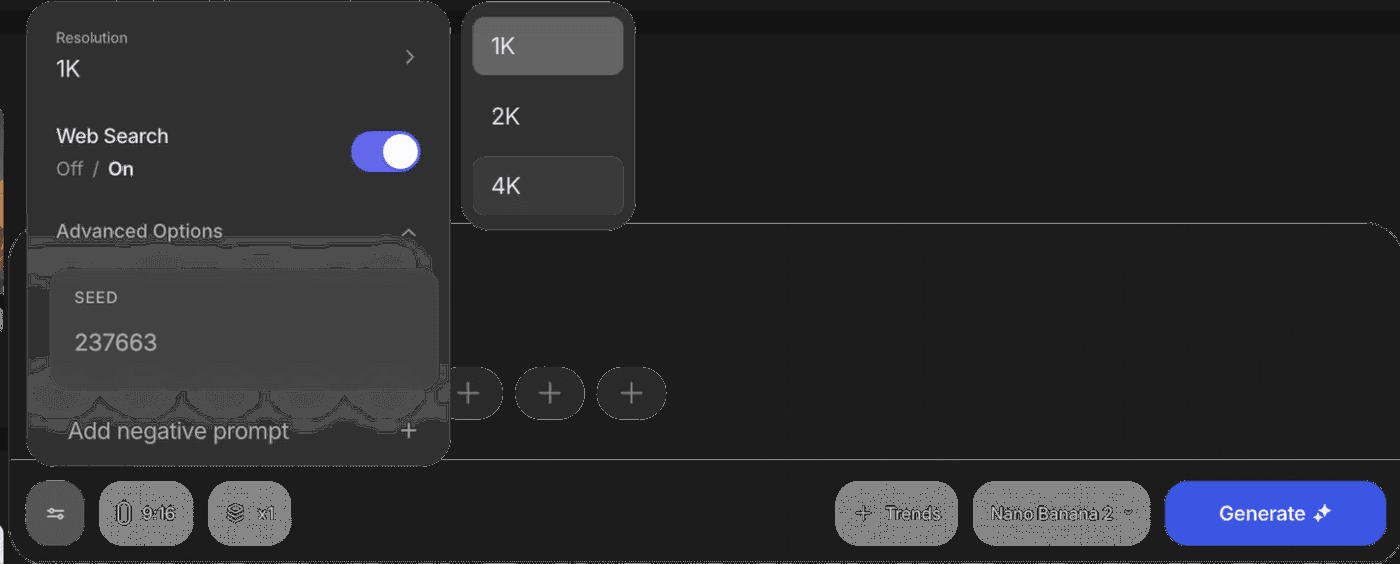Image resolution: width=1400 pixels, height=564 pixels.
Task: Click the Advanced Options label text
Action: click(x=139, y=231)
